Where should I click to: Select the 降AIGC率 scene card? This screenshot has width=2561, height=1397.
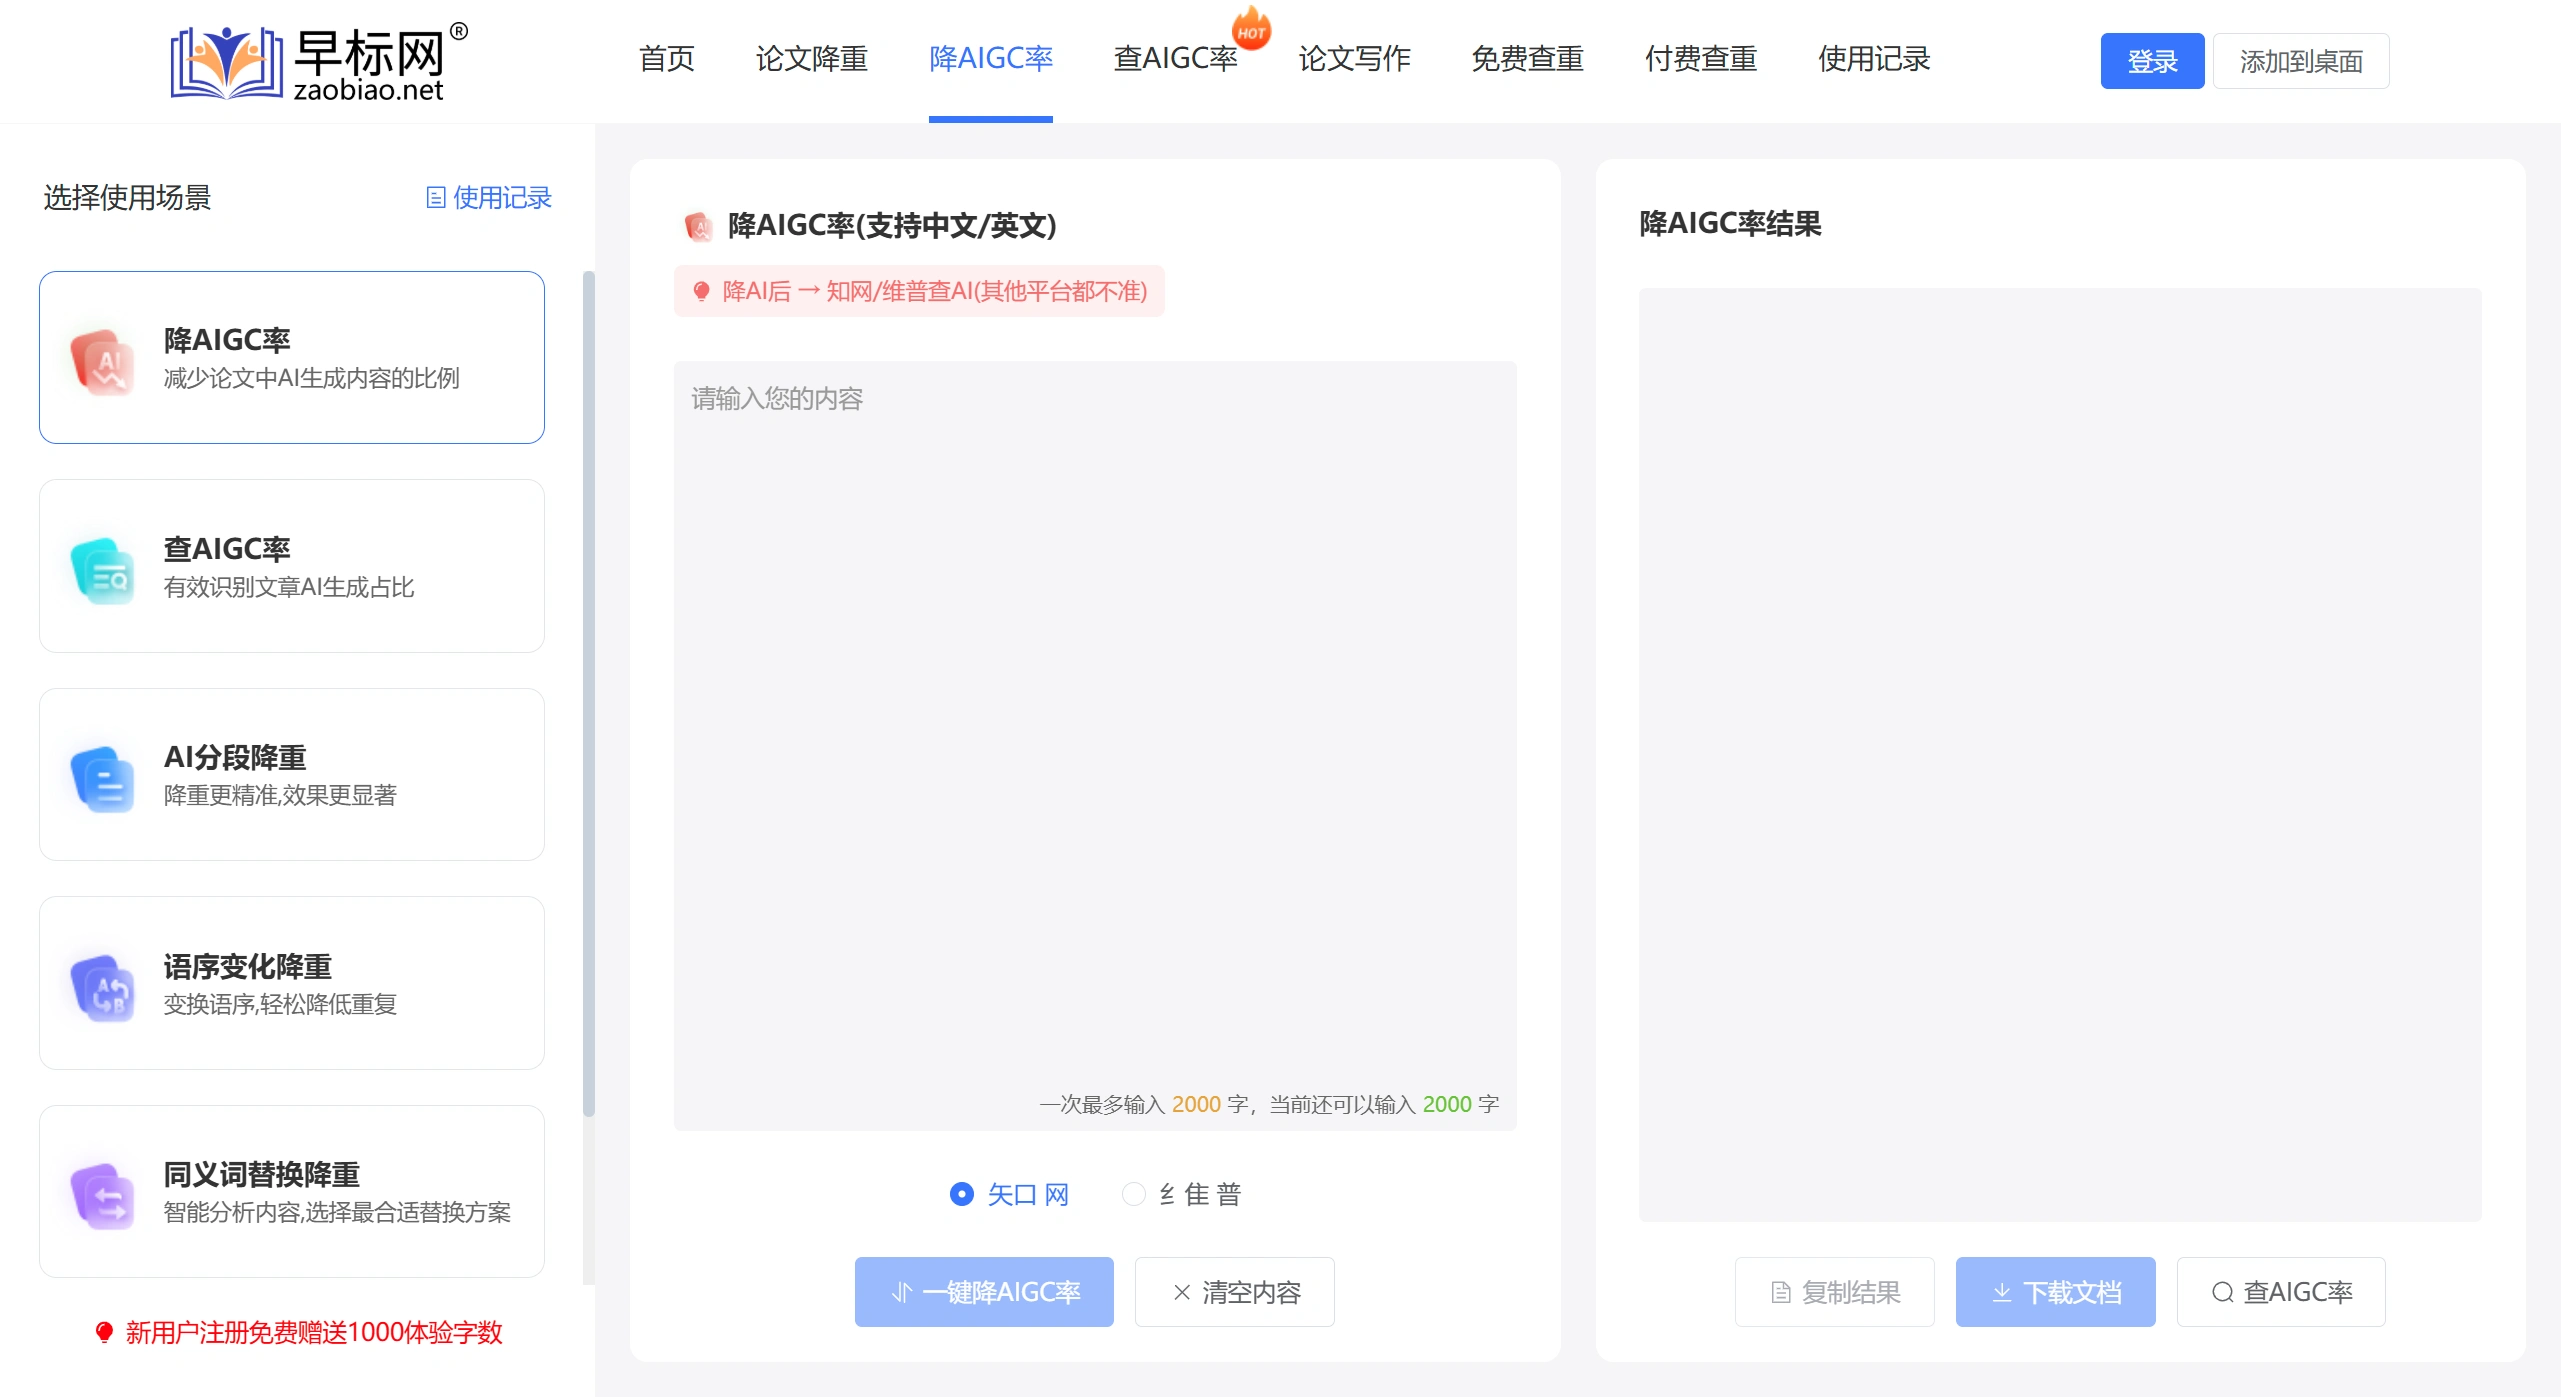point(292,358)
